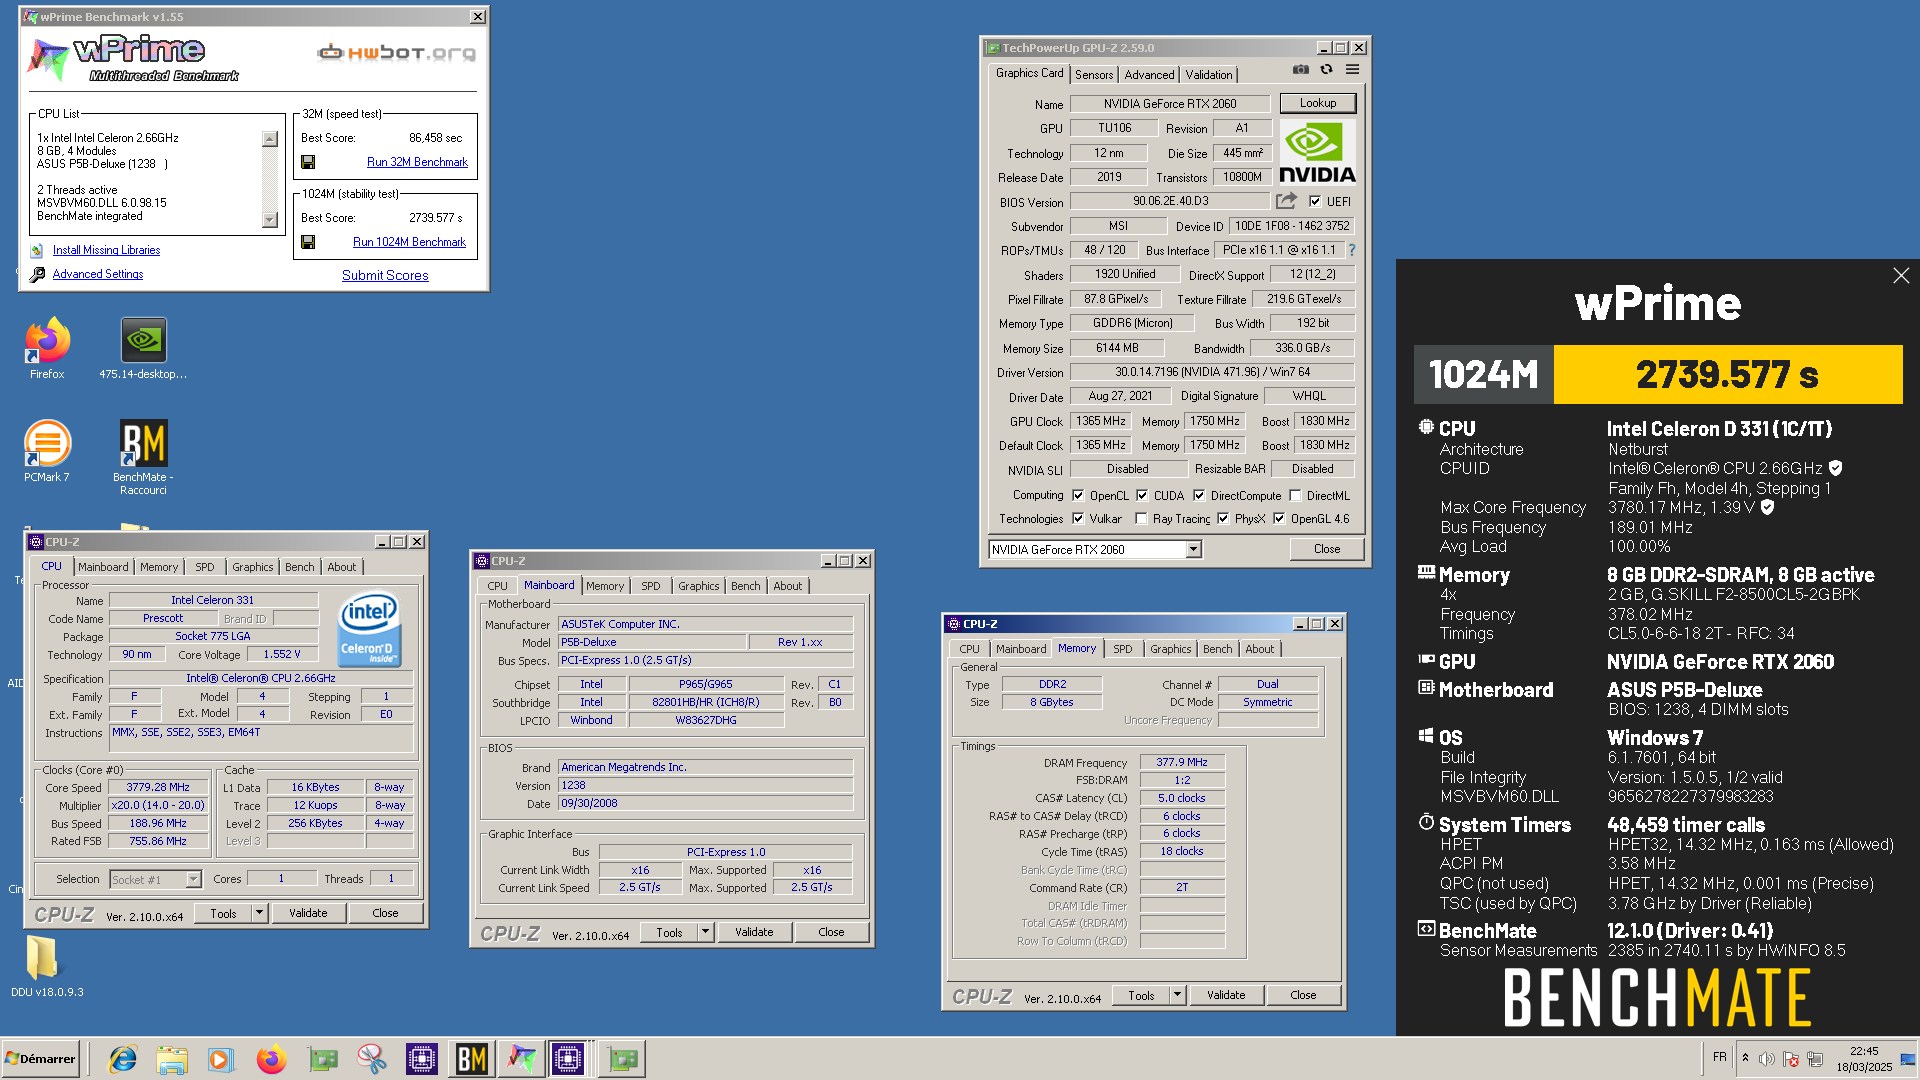The image size is (1920, 1080).
Task: Click the Run 32M Benchmark link
Action: [417, 162]
